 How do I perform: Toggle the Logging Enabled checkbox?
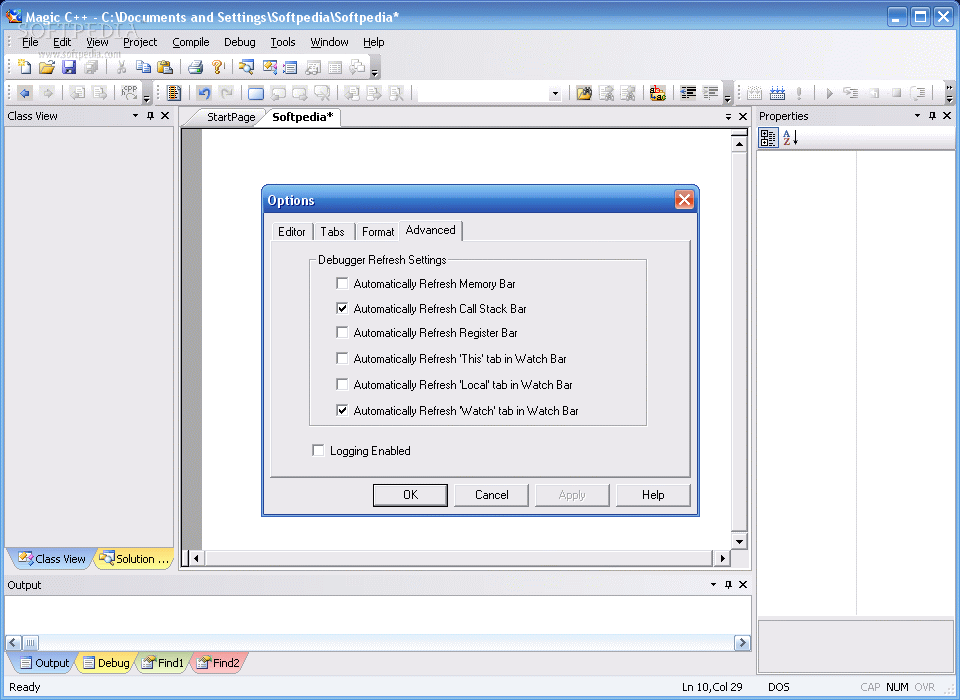[318, 450]
